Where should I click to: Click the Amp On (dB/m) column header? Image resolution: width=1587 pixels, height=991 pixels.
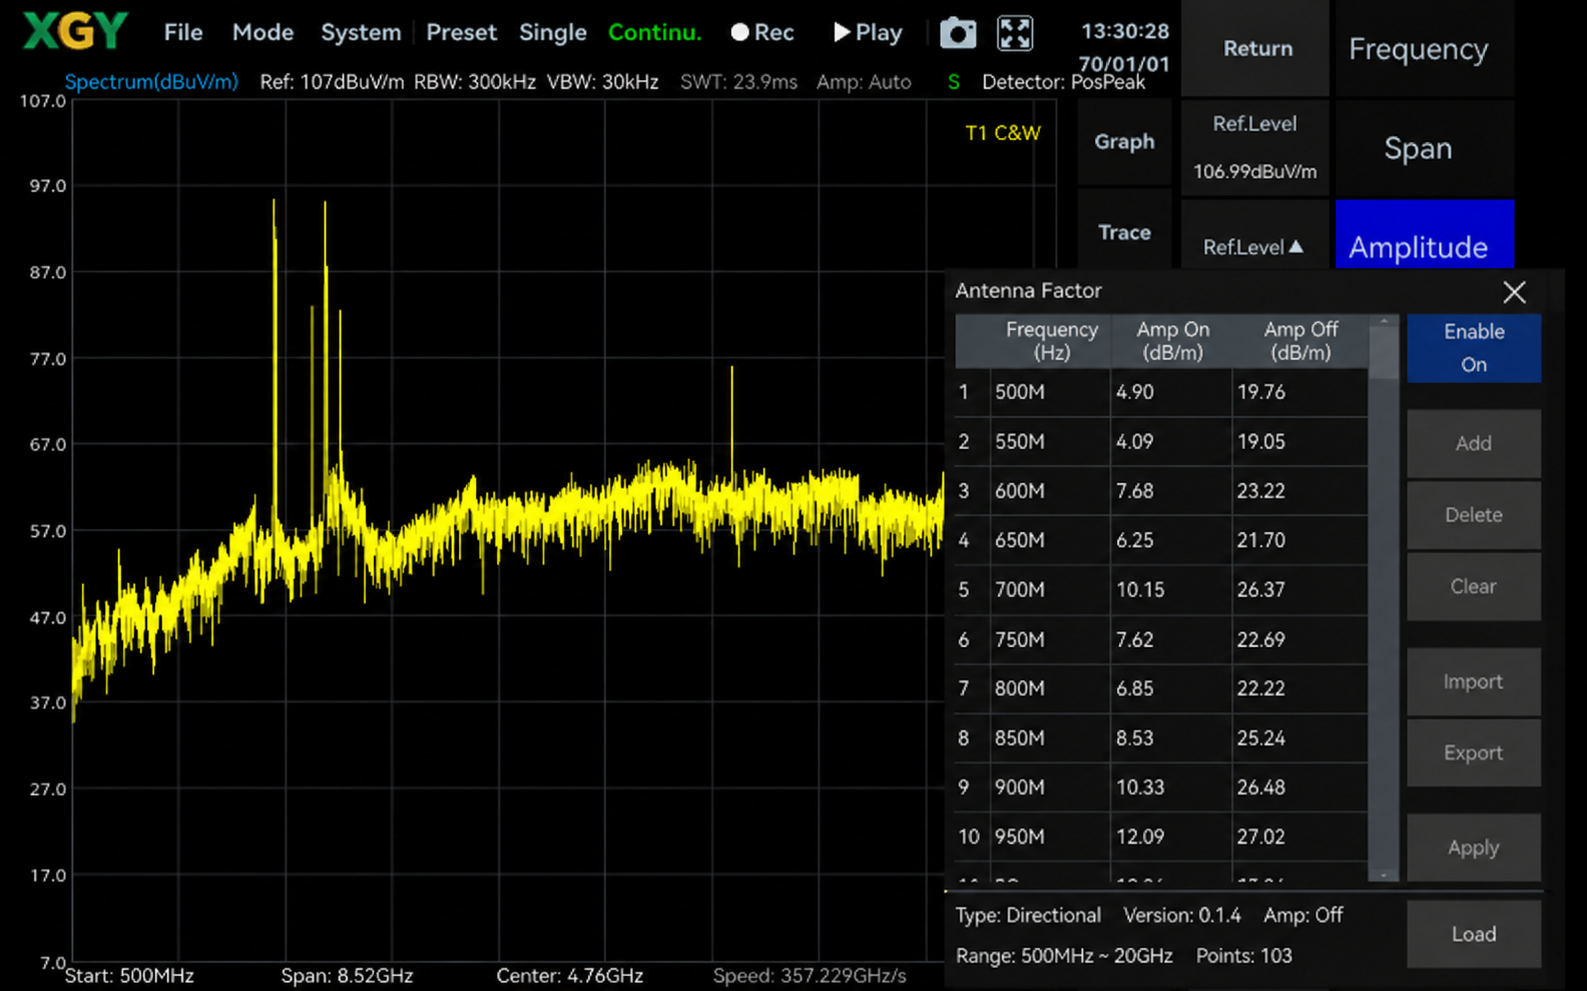coord(1172,341)
